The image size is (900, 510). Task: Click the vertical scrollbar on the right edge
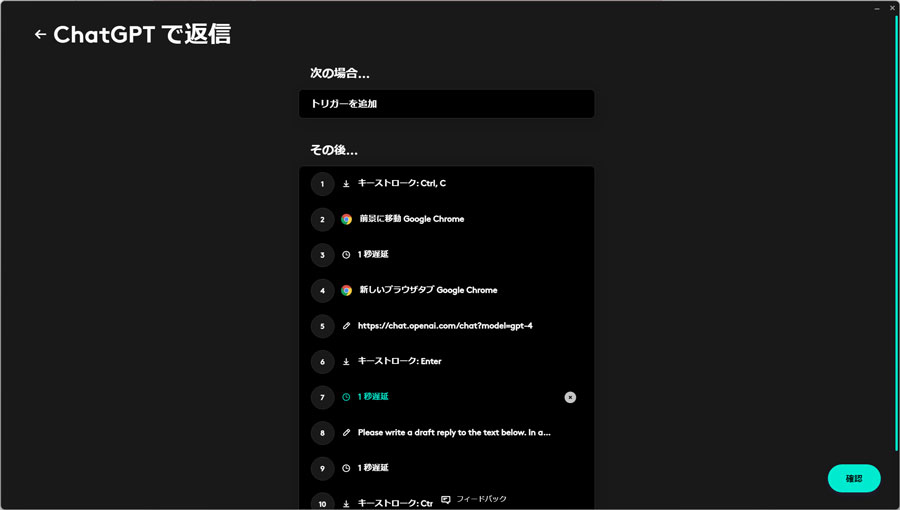(x=897, y=229)
